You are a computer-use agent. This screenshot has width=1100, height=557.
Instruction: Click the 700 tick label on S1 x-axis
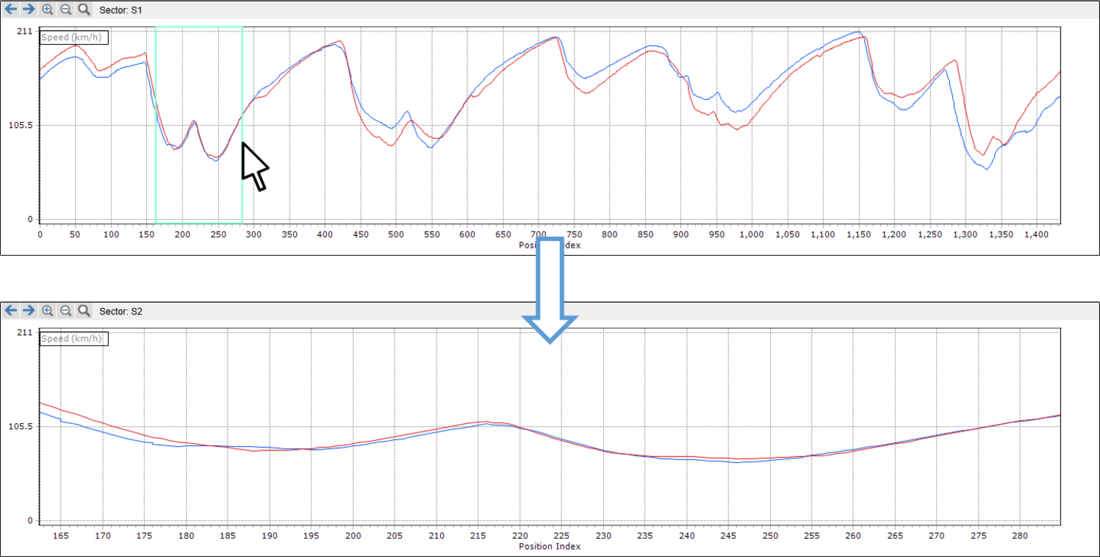coord(538,235)
